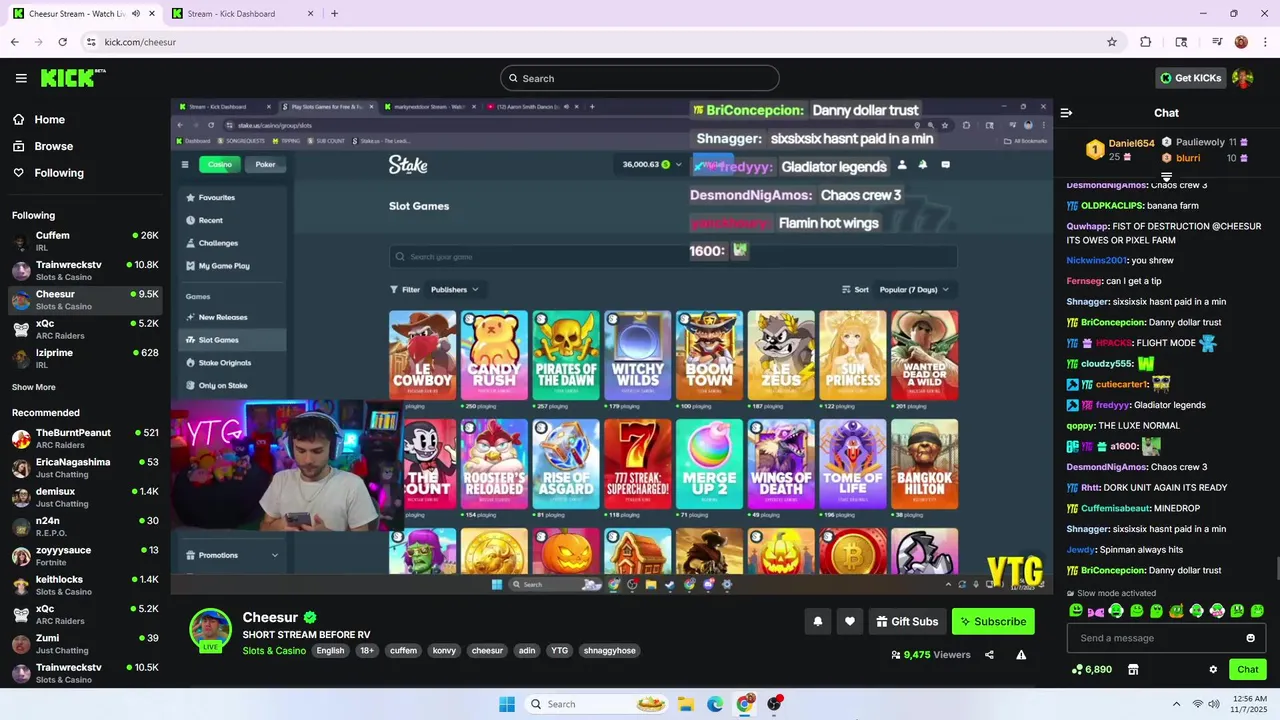The image size is (1280, 720).
Task: Click the 6,890 channel points balance
Action: click(1091, 669)
